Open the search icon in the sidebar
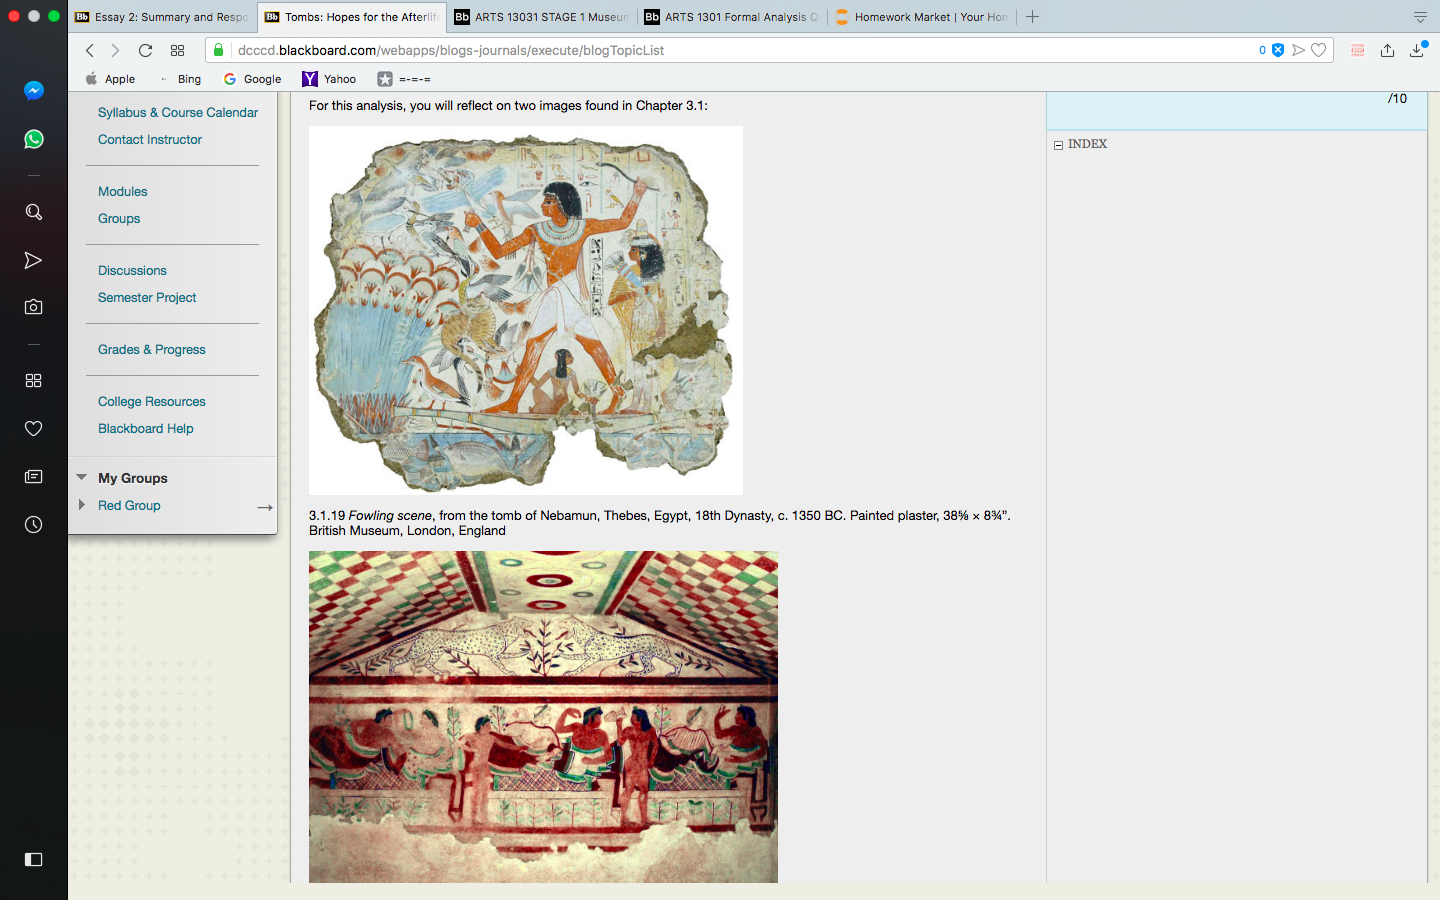The image size is (1440, 900). tap(33, 212)
